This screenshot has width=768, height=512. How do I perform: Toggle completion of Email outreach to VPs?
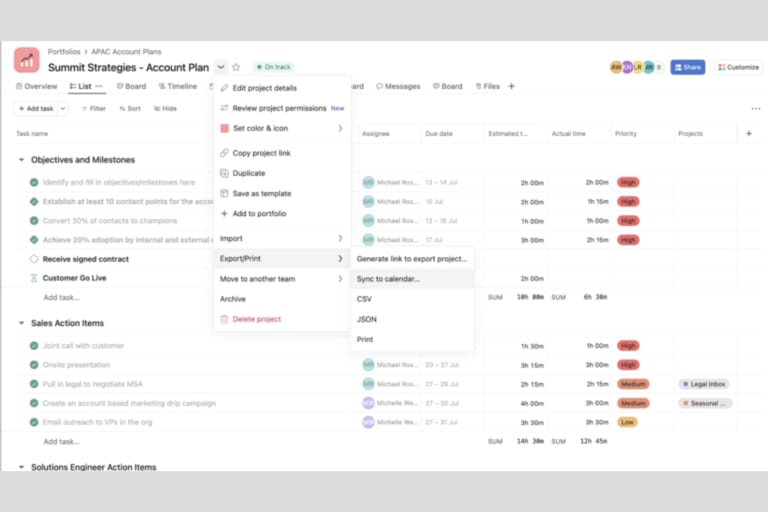point(34,422)
